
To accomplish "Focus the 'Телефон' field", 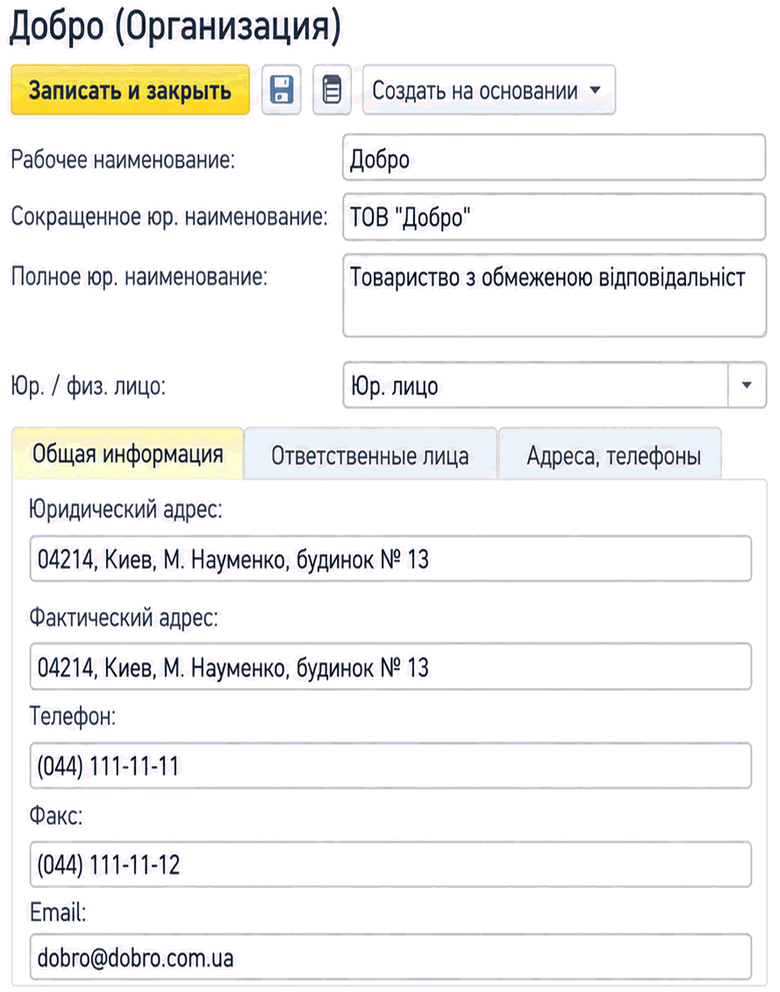I will (x=391, y=766).
